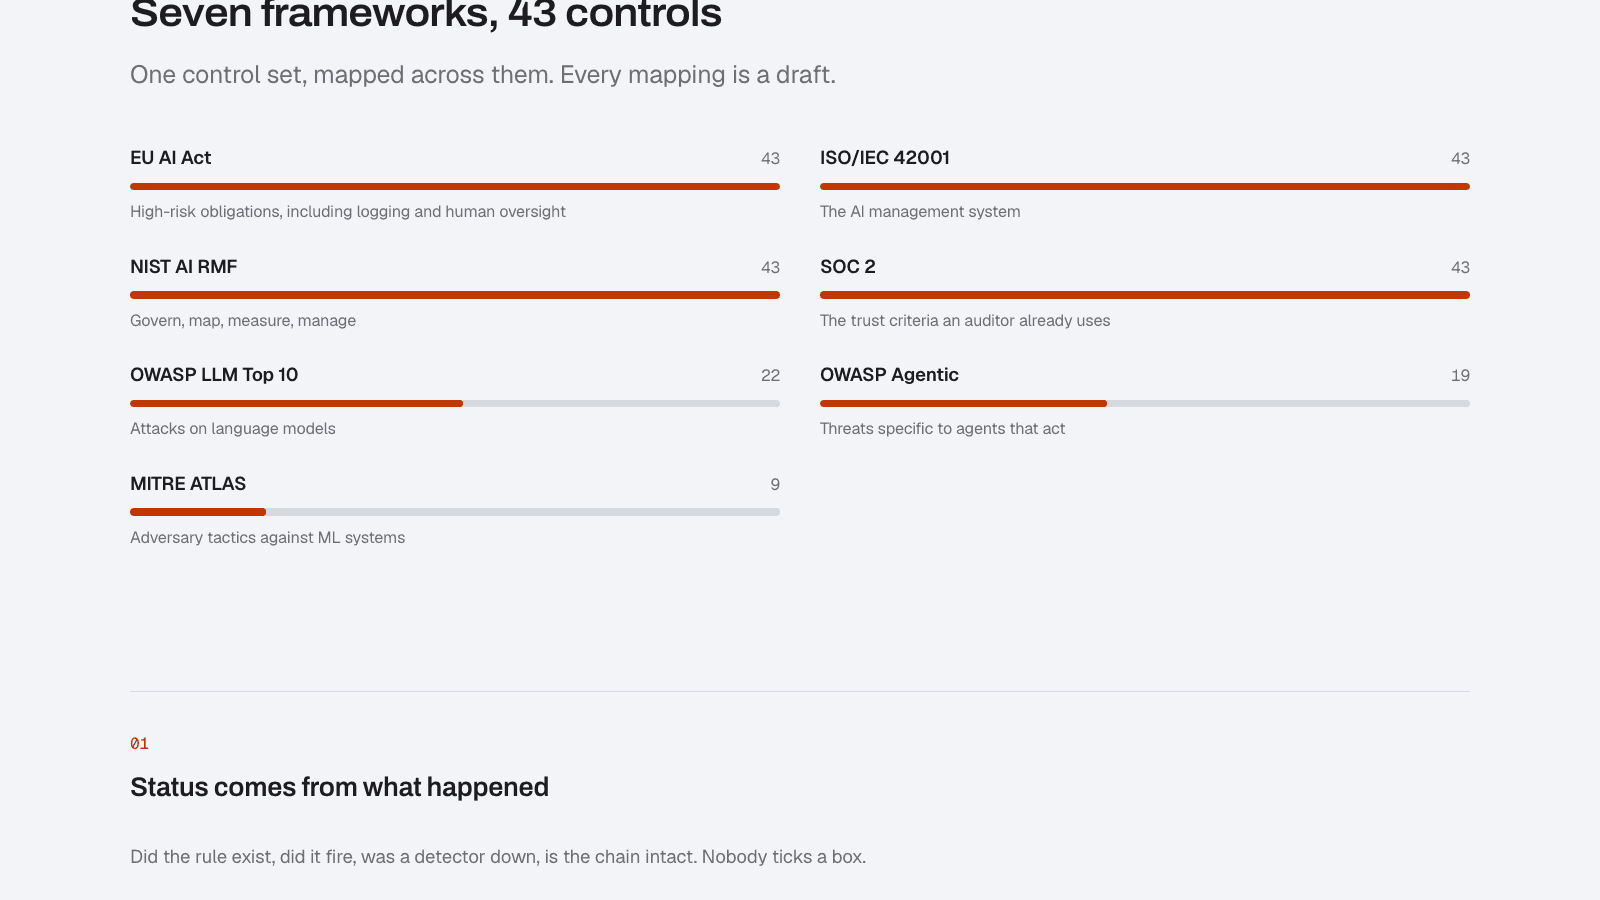Click the 'Did the rule exist' paragraph
Viewport: 1600px width, 900px height.
point(498,857)
